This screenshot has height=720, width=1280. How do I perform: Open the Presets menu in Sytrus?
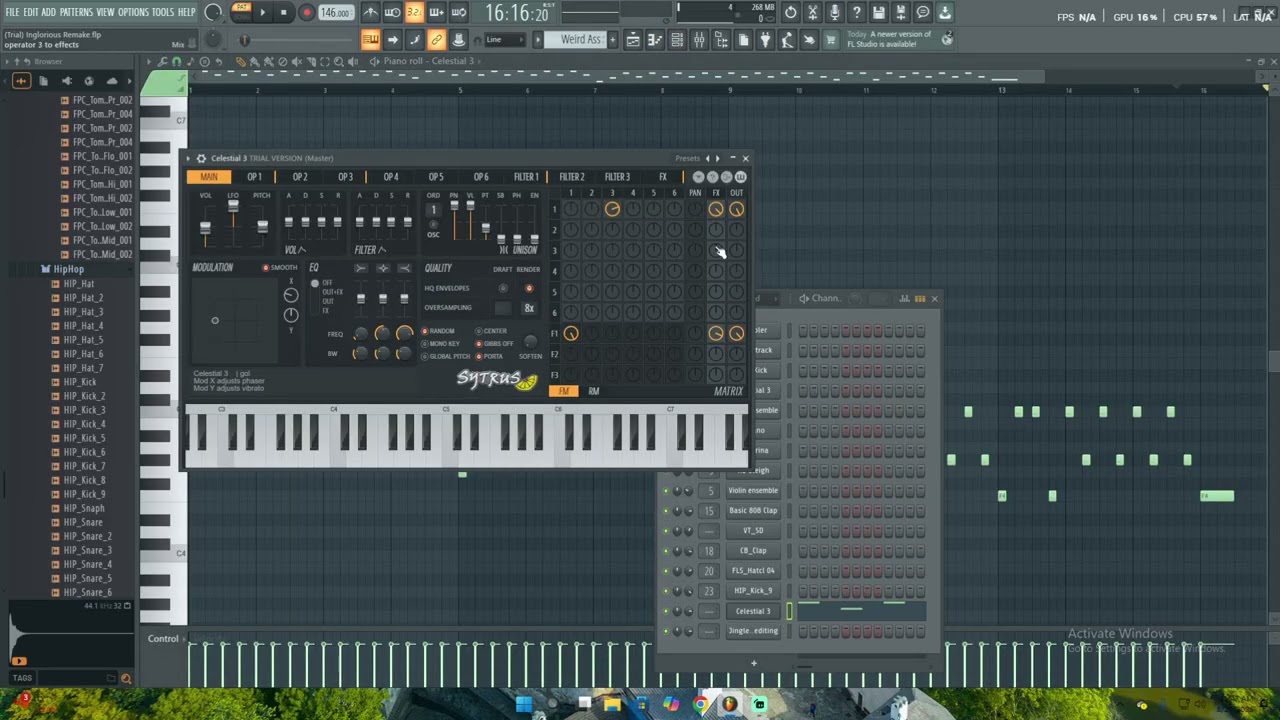687,158
